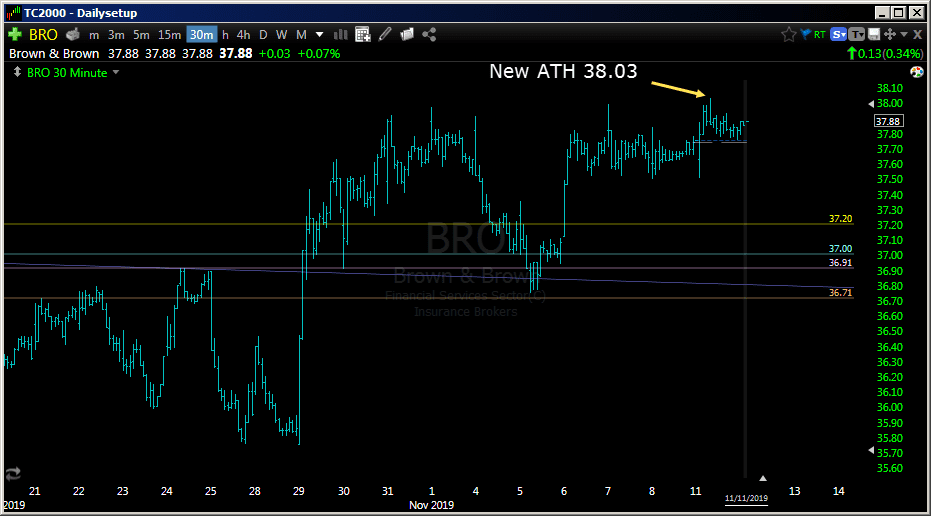Switch to the hourly (h) time frame
931x516 pixels.
coord(225,35)
